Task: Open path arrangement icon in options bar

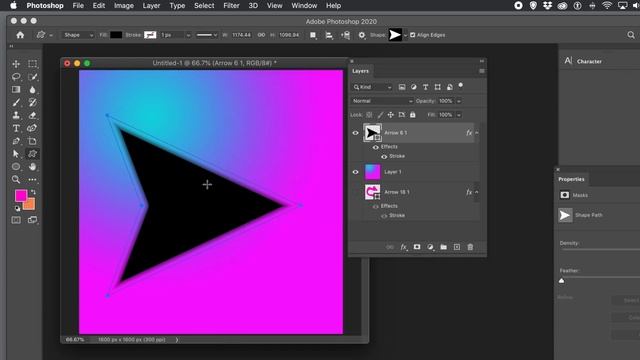Action: click(345, 36)
